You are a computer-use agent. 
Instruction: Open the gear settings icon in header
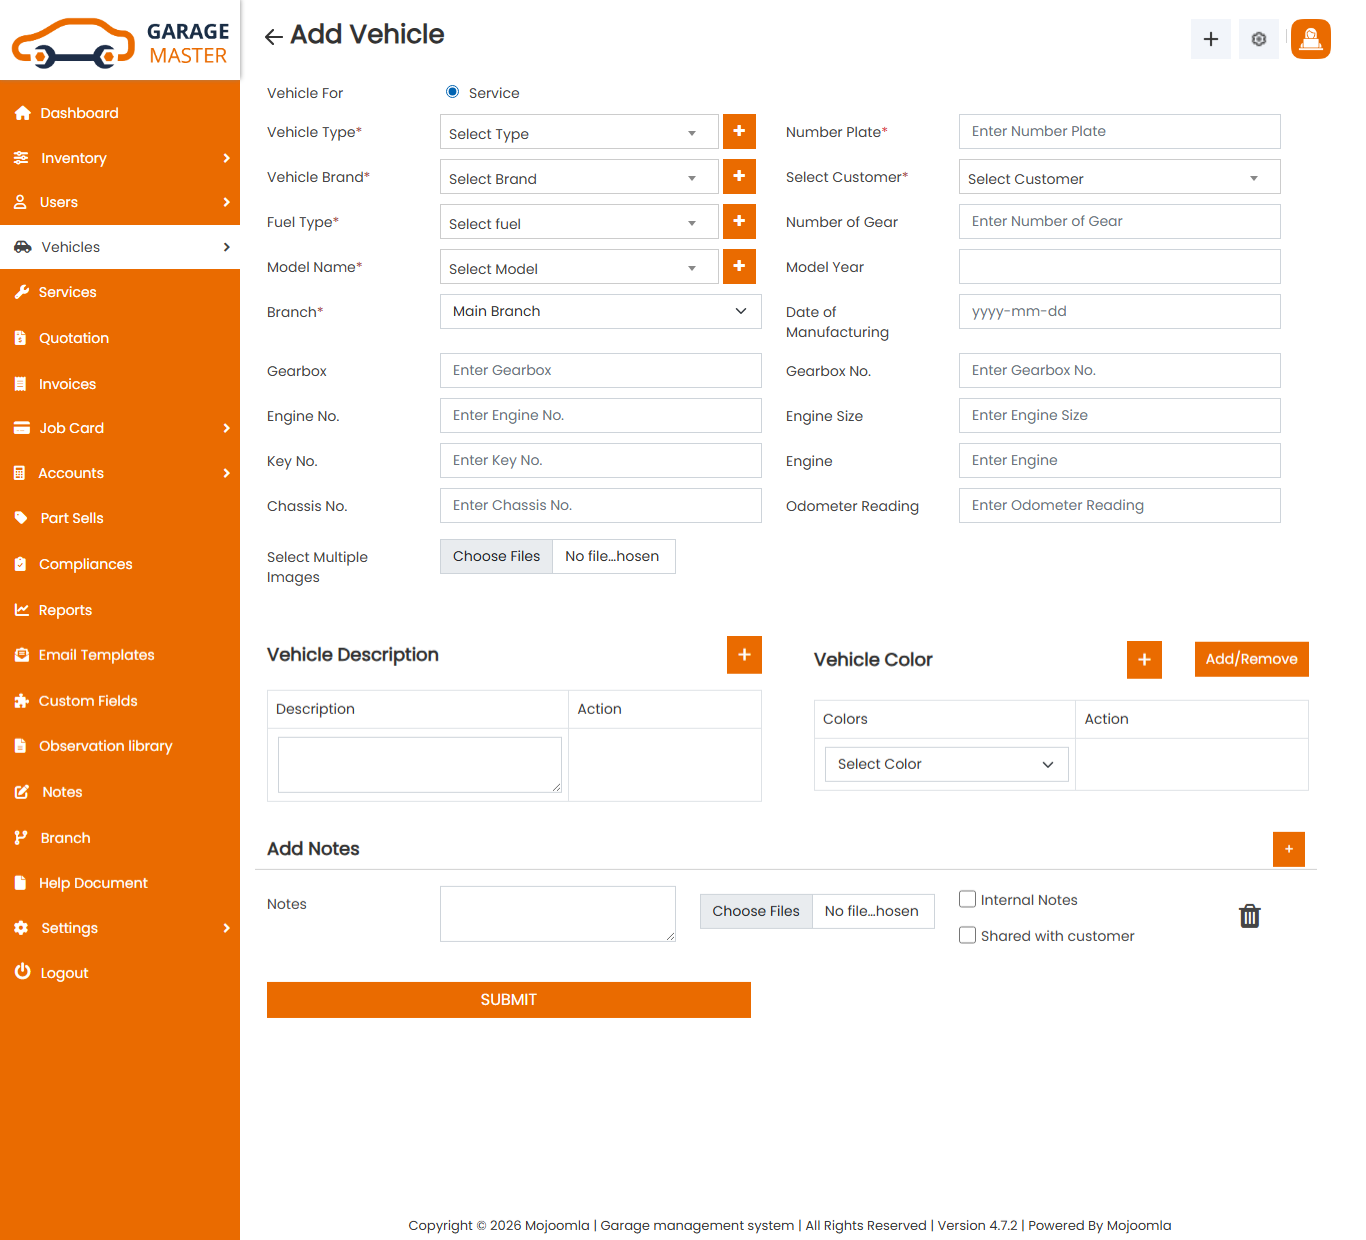point(1258,39)
